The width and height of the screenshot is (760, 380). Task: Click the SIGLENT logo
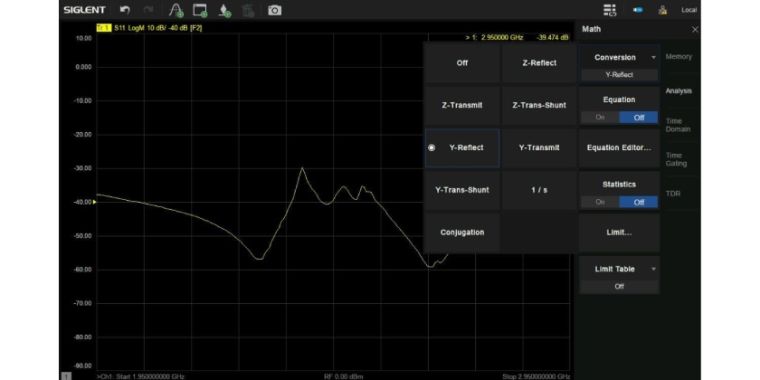[84, 10]
